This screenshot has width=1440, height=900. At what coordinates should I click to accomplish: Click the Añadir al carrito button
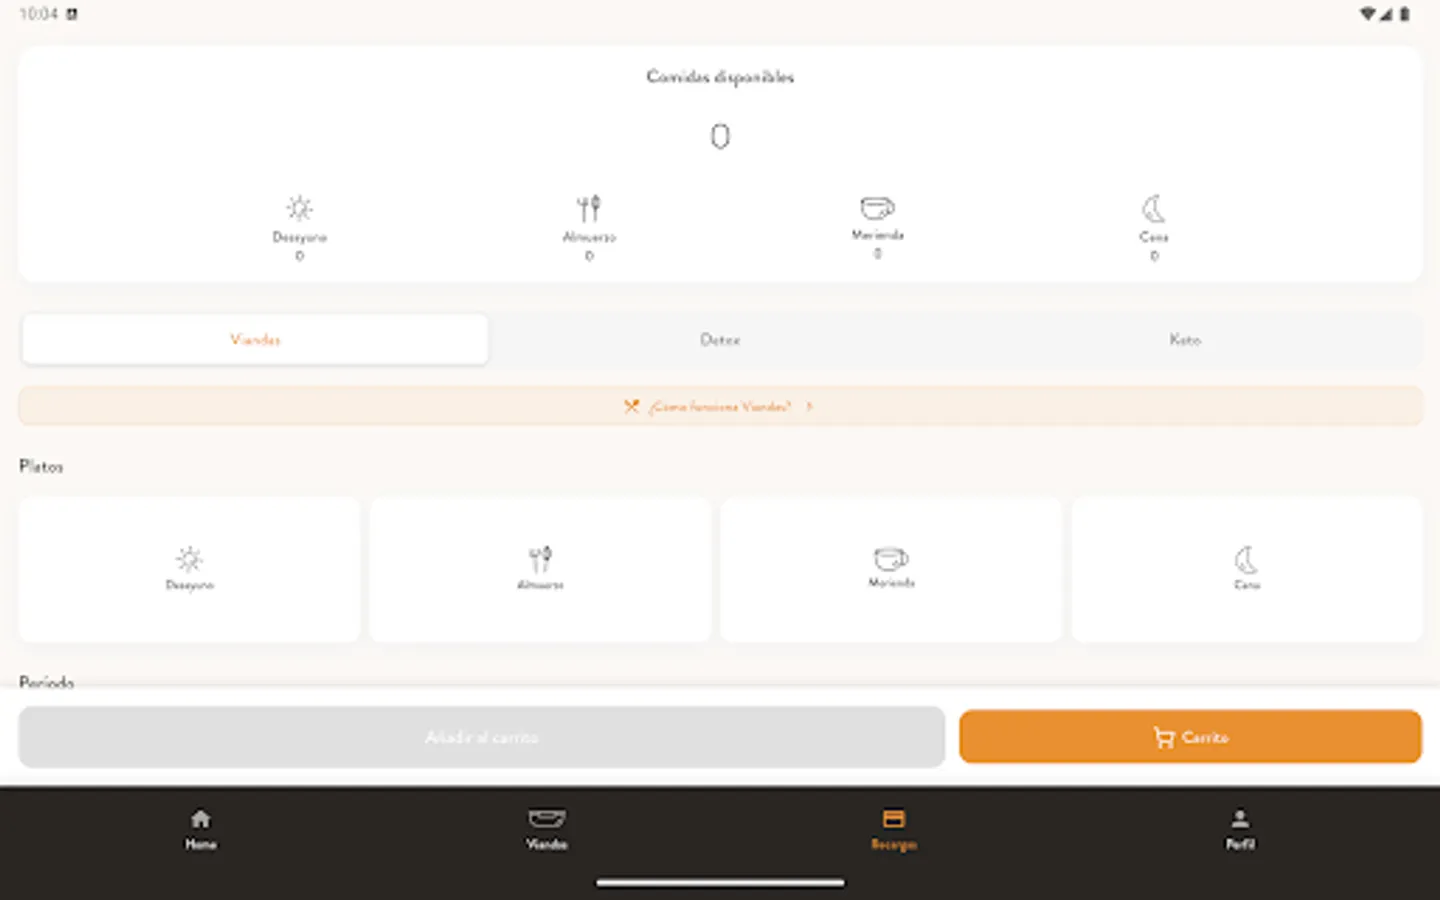[481, 736]
